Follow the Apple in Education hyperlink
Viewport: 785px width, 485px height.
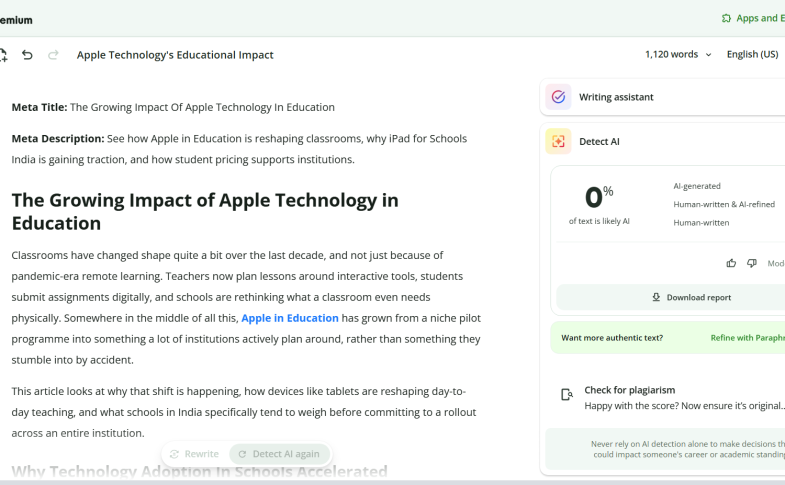tap(290, 318)
